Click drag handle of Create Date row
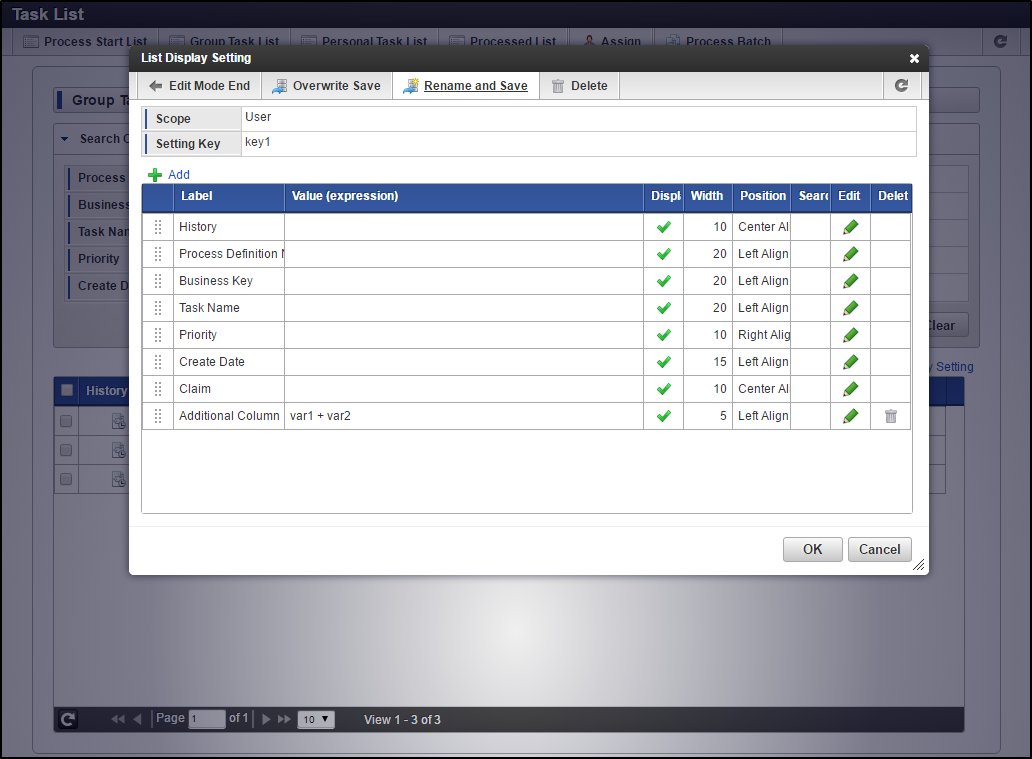This screenshot has height=759, width=1032. coord(158,362)
